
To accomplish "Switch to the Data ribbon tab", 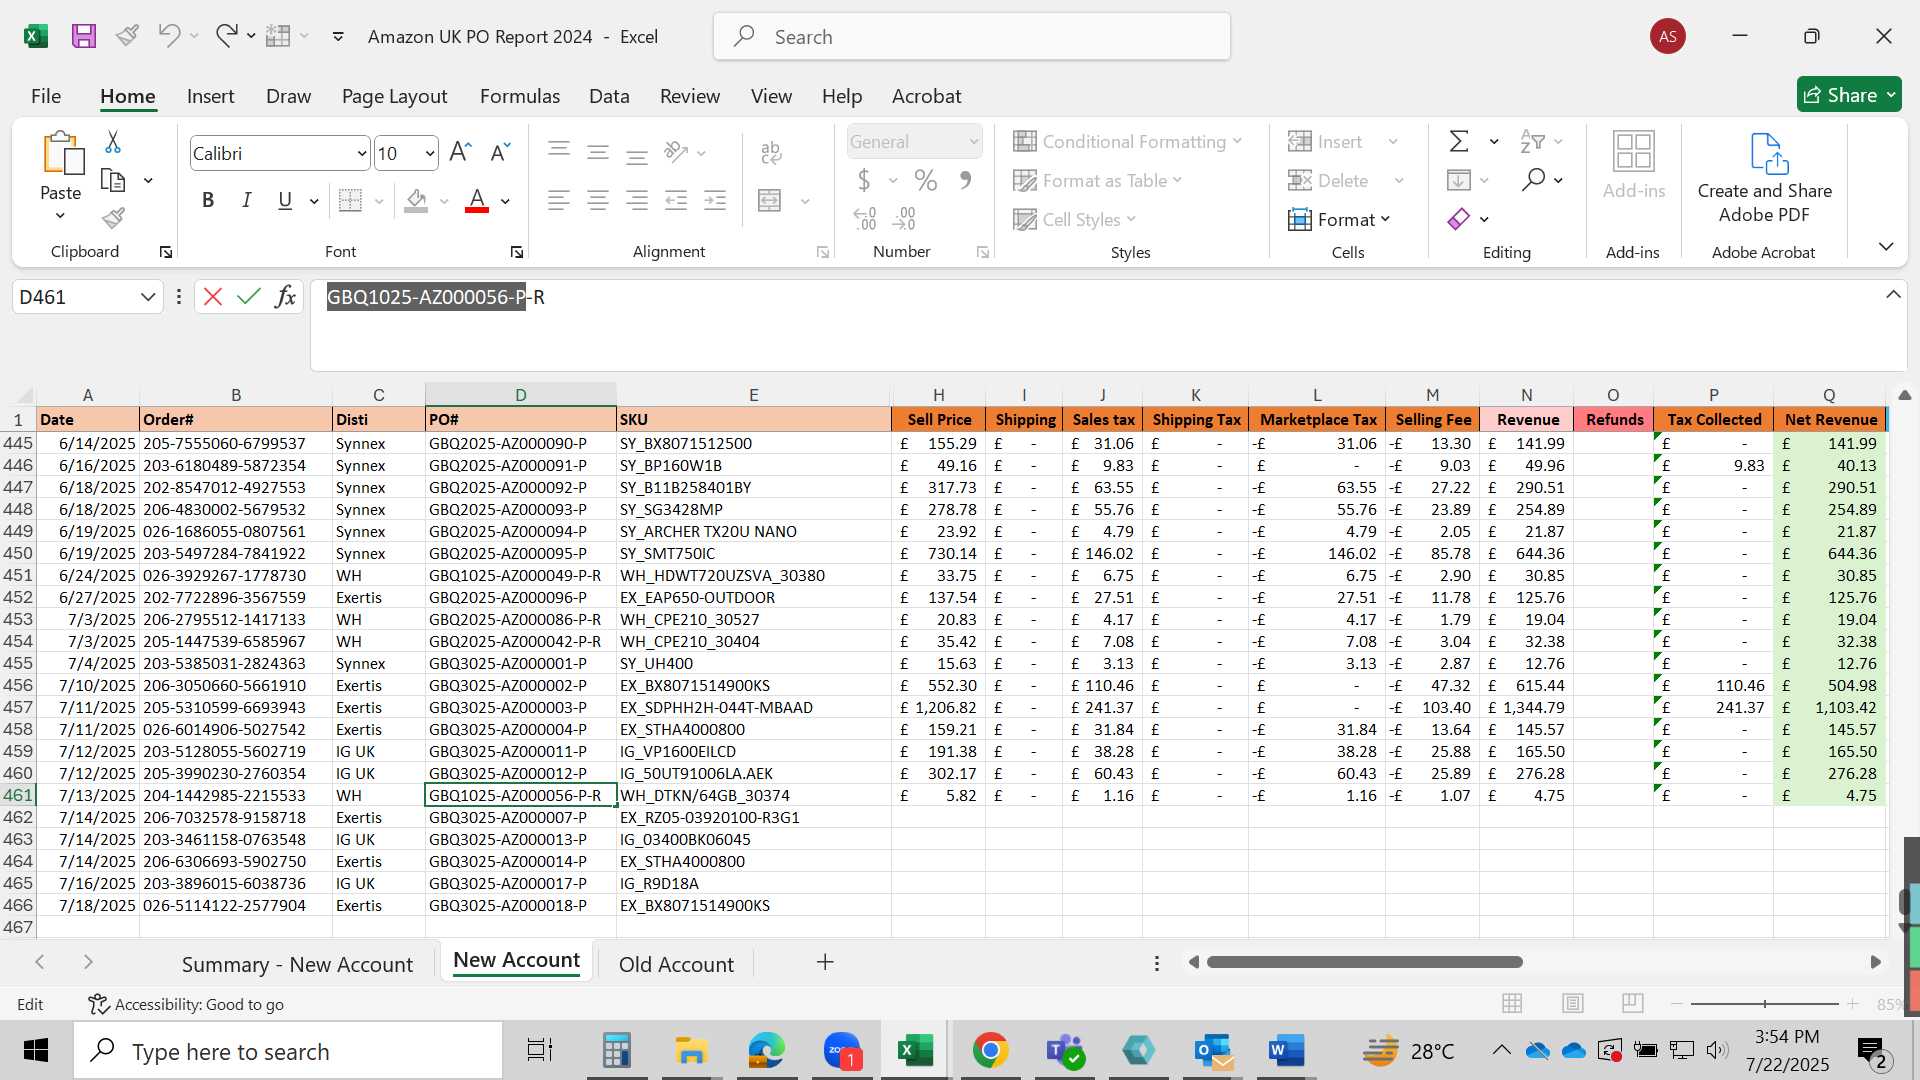I will point(609,96).
